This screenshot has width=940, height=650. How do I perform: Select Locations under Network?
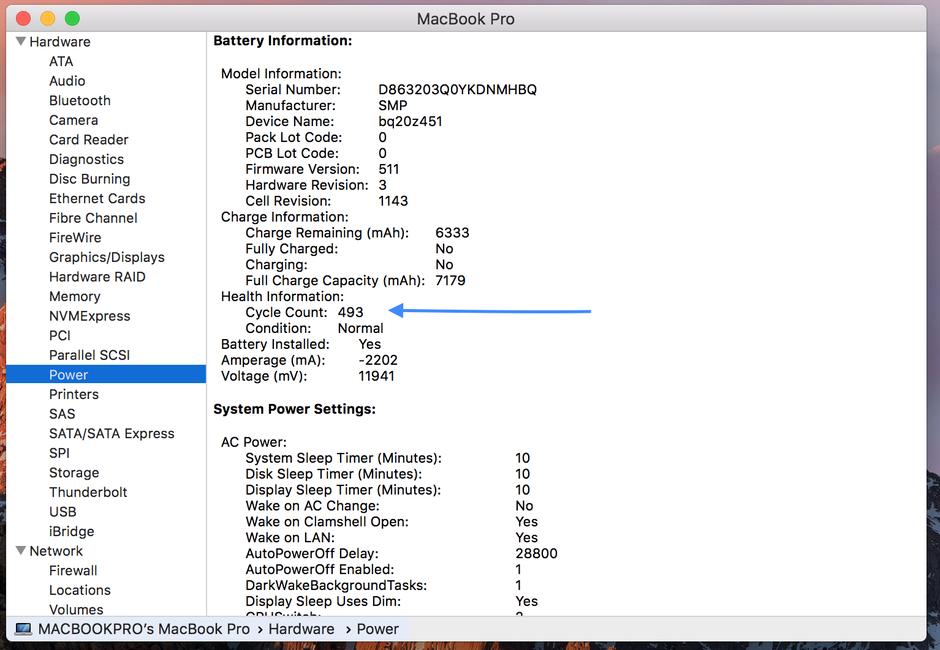[x=80, y=590]
